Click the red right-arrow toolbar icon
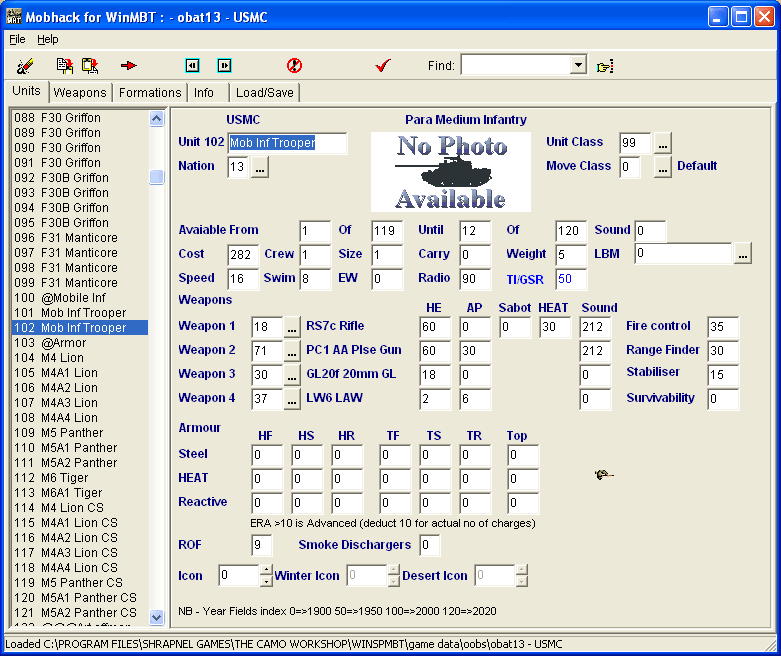Screen dimensions: 781x656 pyautogui.click(x=129, y=66)
